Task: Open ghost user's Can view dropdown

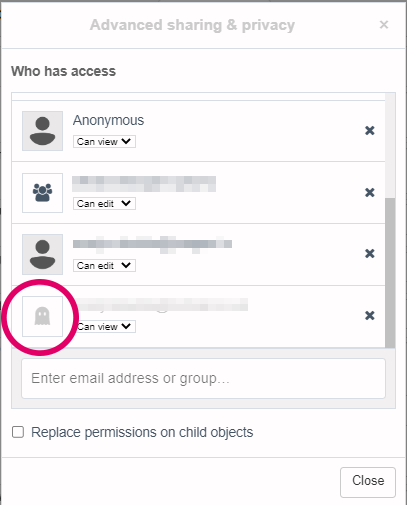Action: 104,327
